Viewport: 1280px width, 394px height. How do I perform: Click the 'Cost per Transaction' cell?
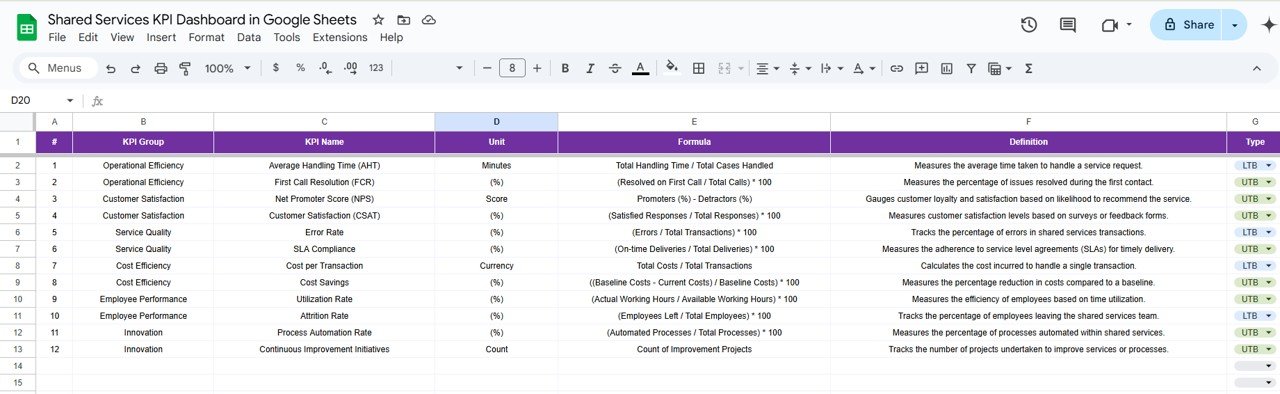(x=324, y=266)
